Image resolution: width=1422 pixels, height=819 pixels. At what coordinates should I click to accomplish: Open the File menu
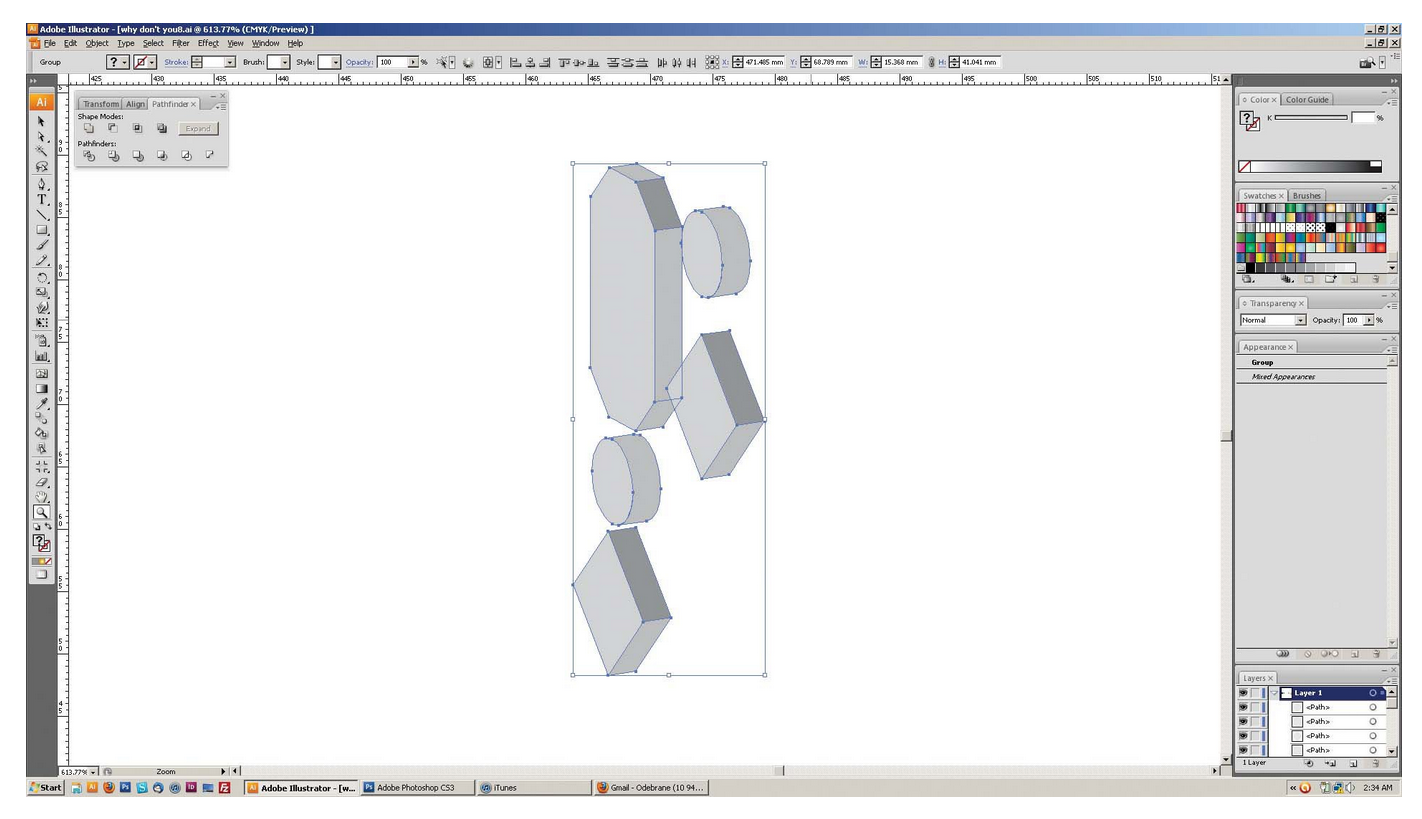49,43
